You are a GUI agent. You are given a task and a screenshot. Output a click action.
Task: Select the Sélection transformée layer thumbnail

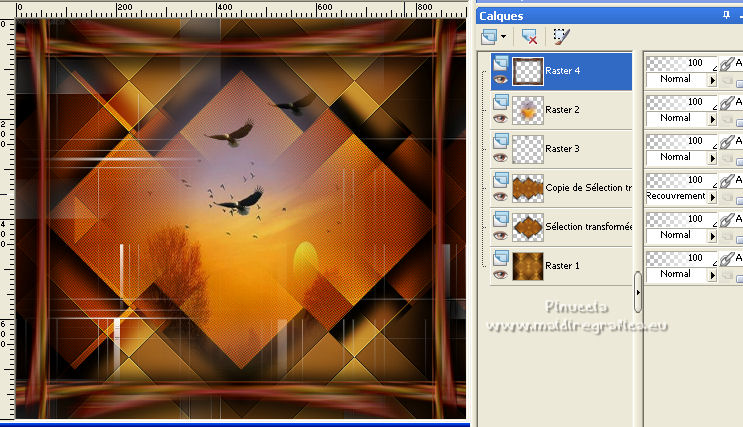528,227
